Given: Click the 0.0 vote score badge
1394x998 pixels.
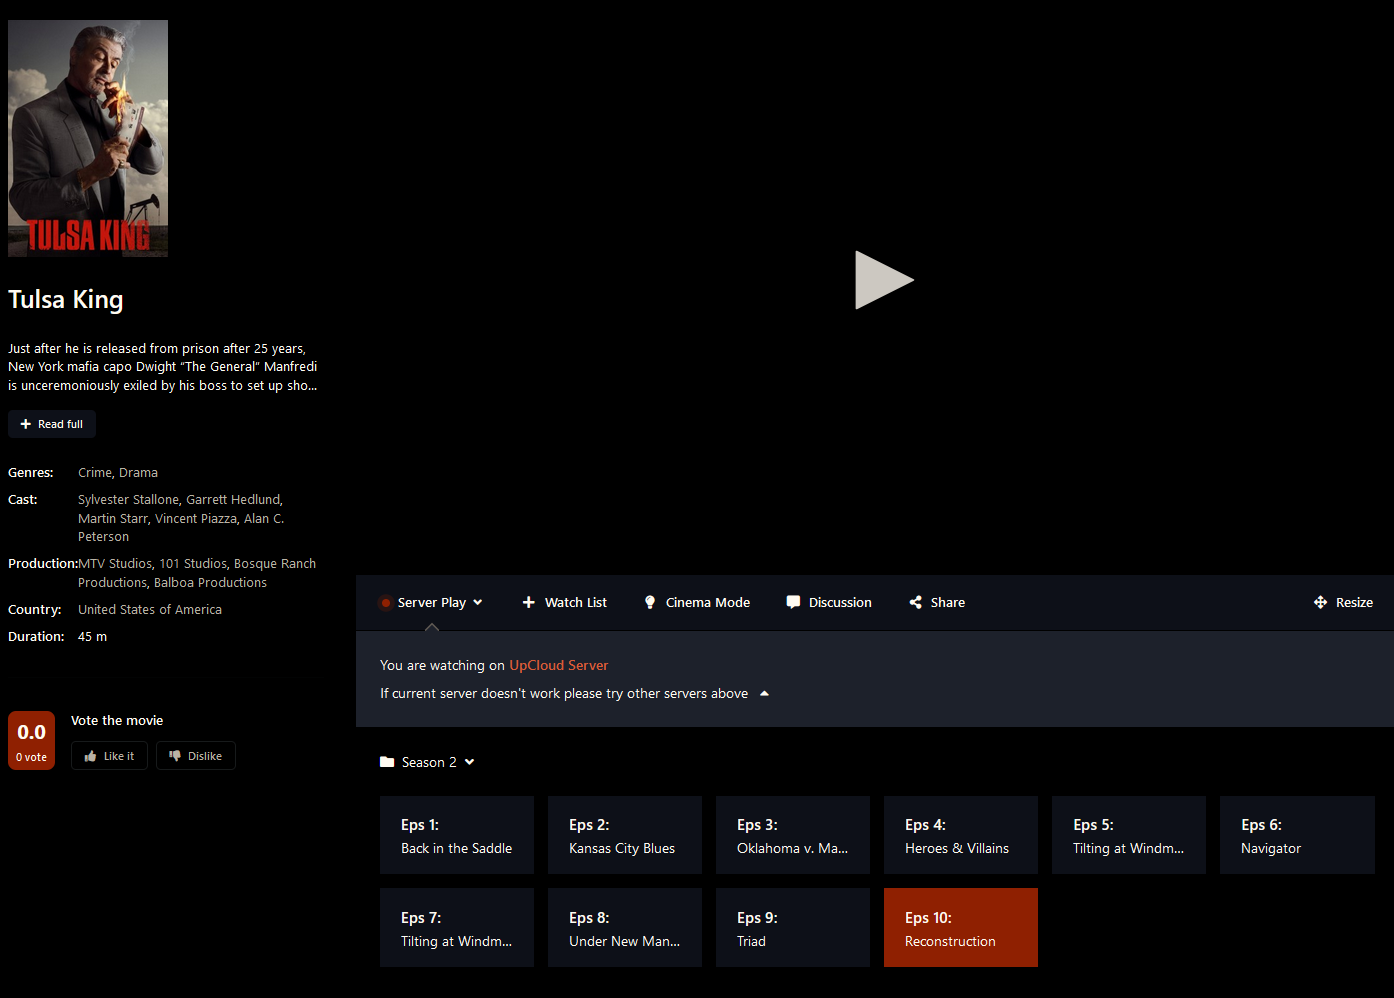Looking at the screenshot, I should pyautogui.click(x=31, y=740).
